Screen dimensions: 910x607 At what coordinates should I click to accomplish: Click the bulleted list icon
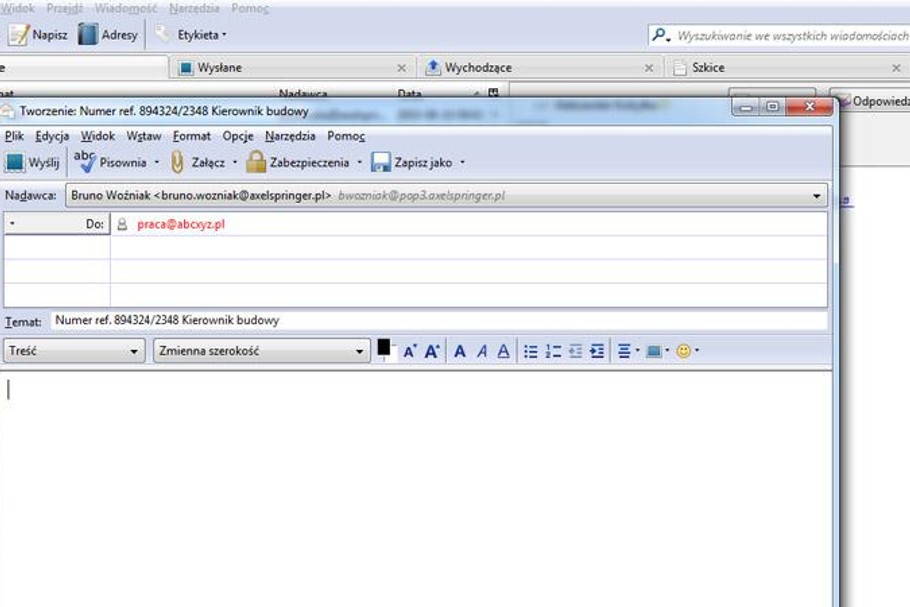(530, 351)
